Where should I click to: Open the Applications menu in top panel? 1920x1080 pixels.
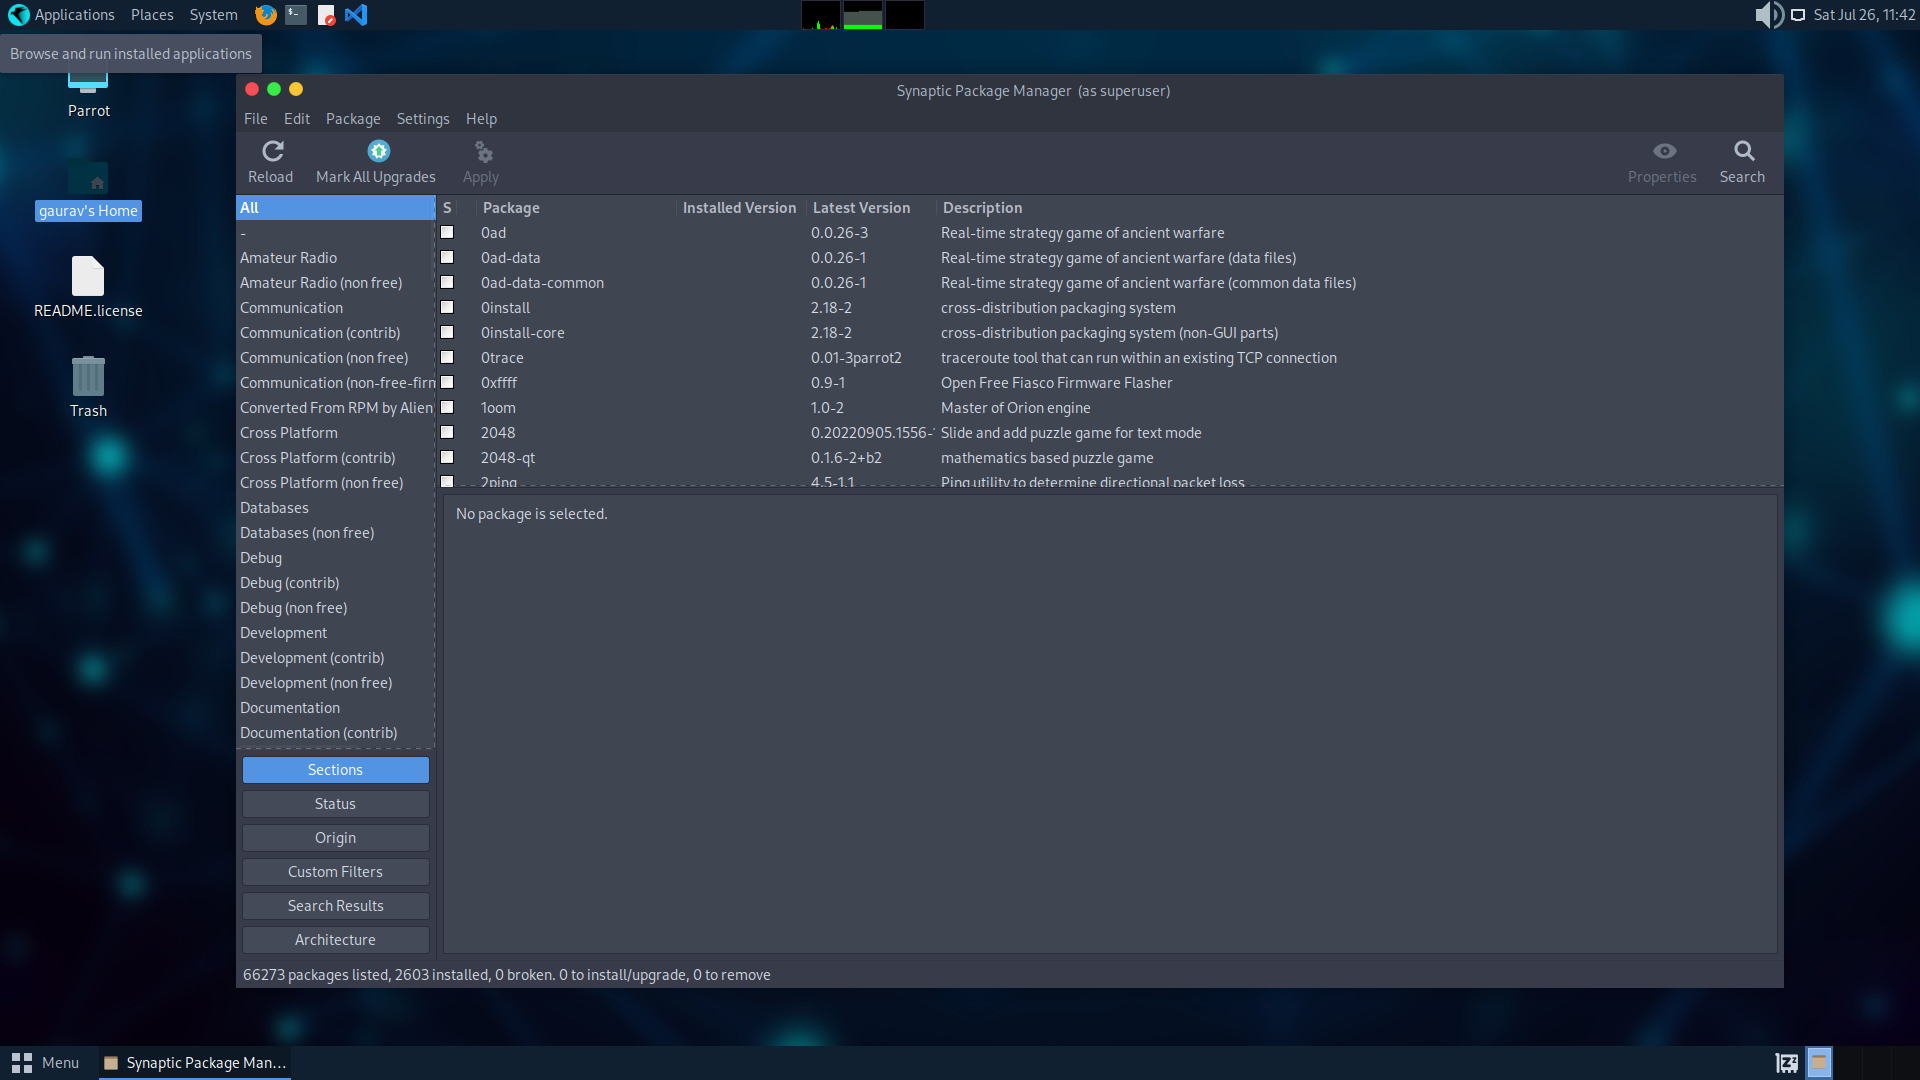(x=62, y=15)
